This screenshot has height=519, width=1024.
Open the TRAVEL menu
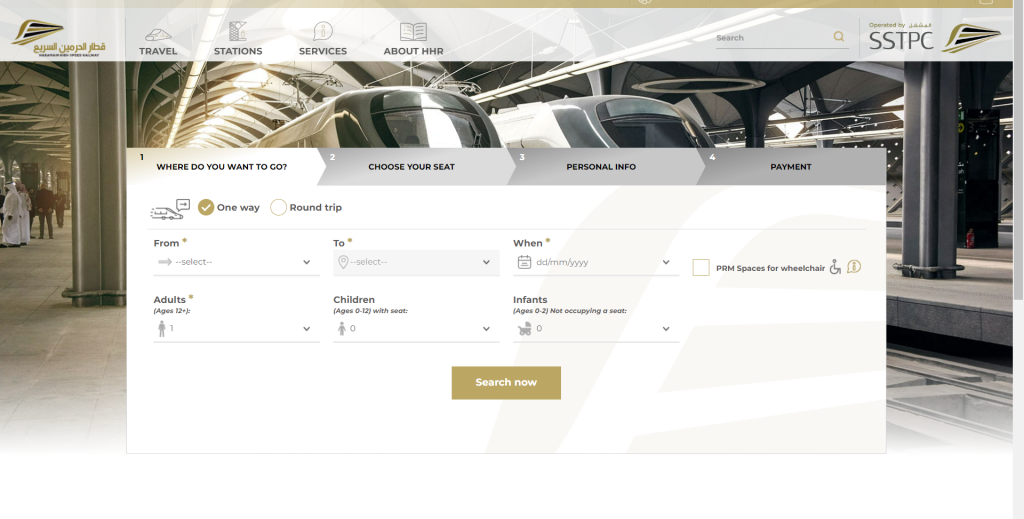coord(158,51)
